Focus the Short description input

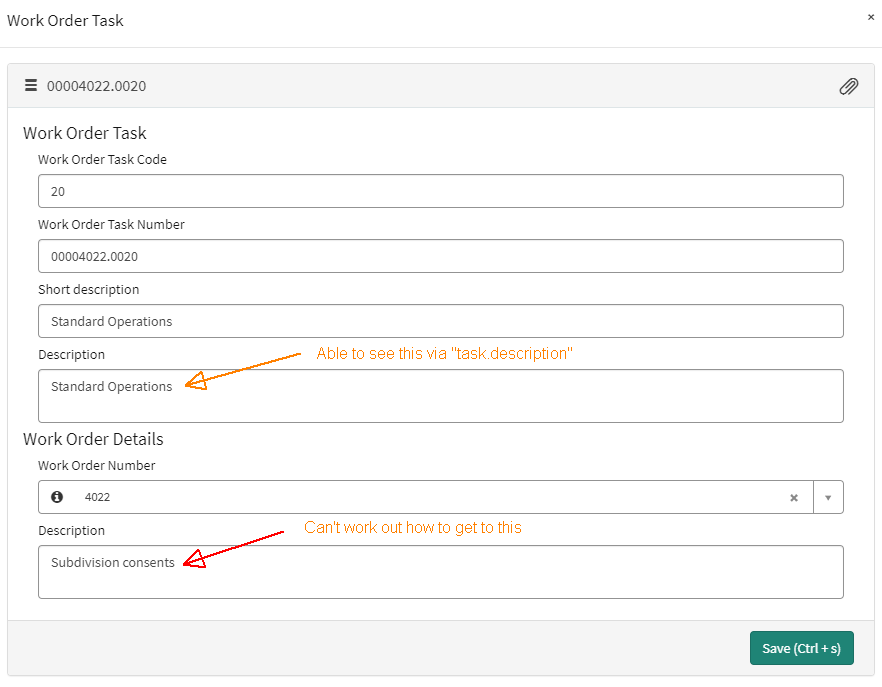click(x=440, y=321)
